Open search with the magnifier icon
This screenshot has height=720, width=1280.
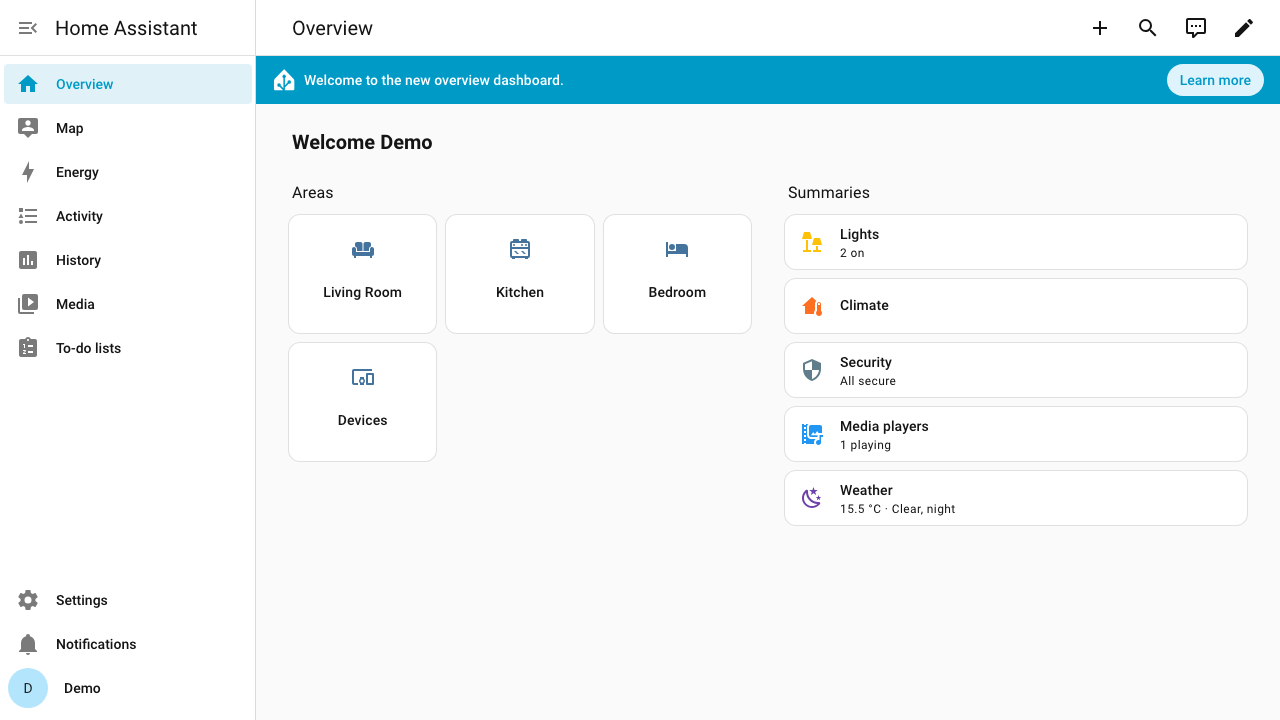(1148, 28)
